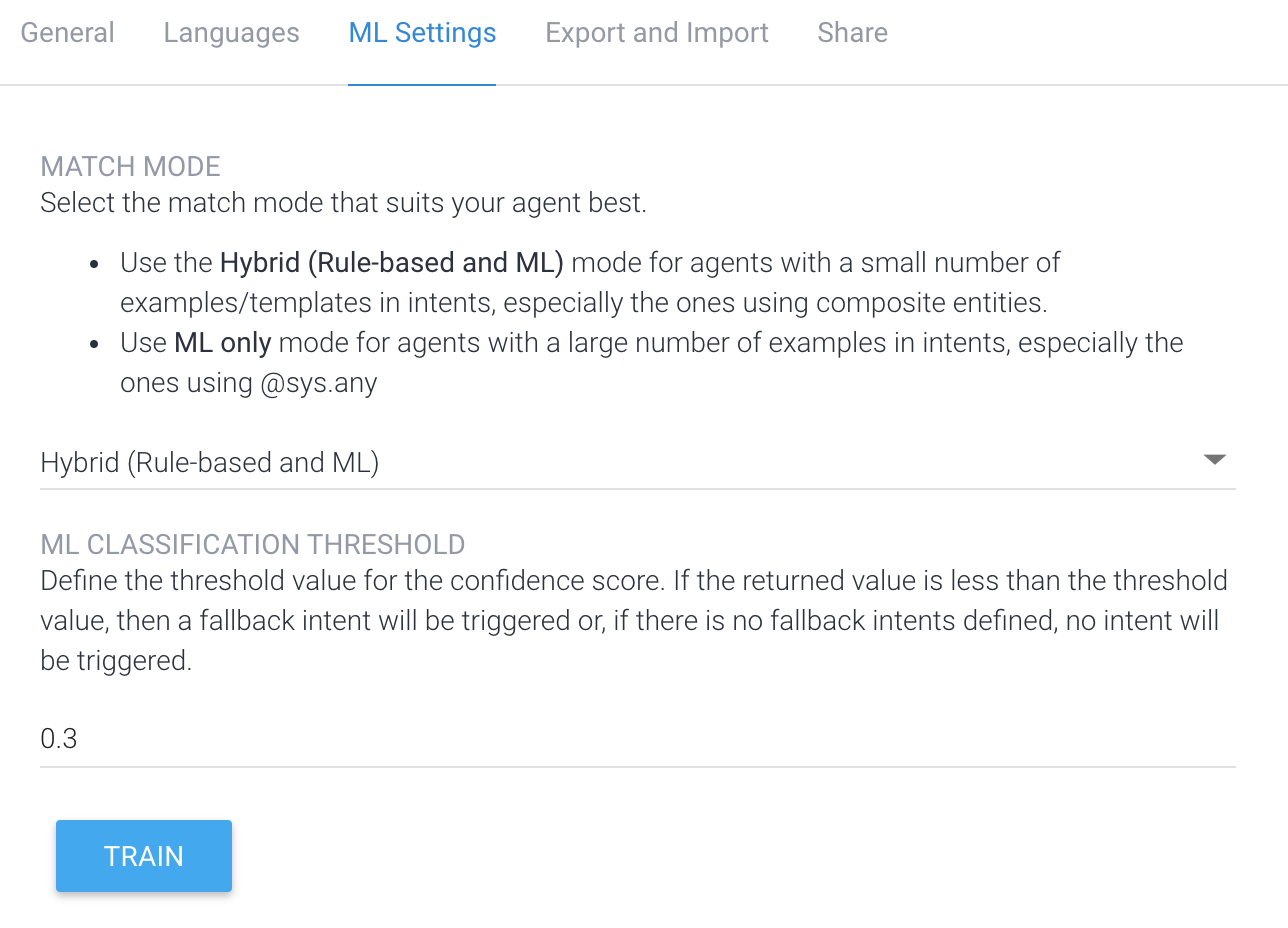
Task: Switch to the Languages tab
Action: [231, 33]
